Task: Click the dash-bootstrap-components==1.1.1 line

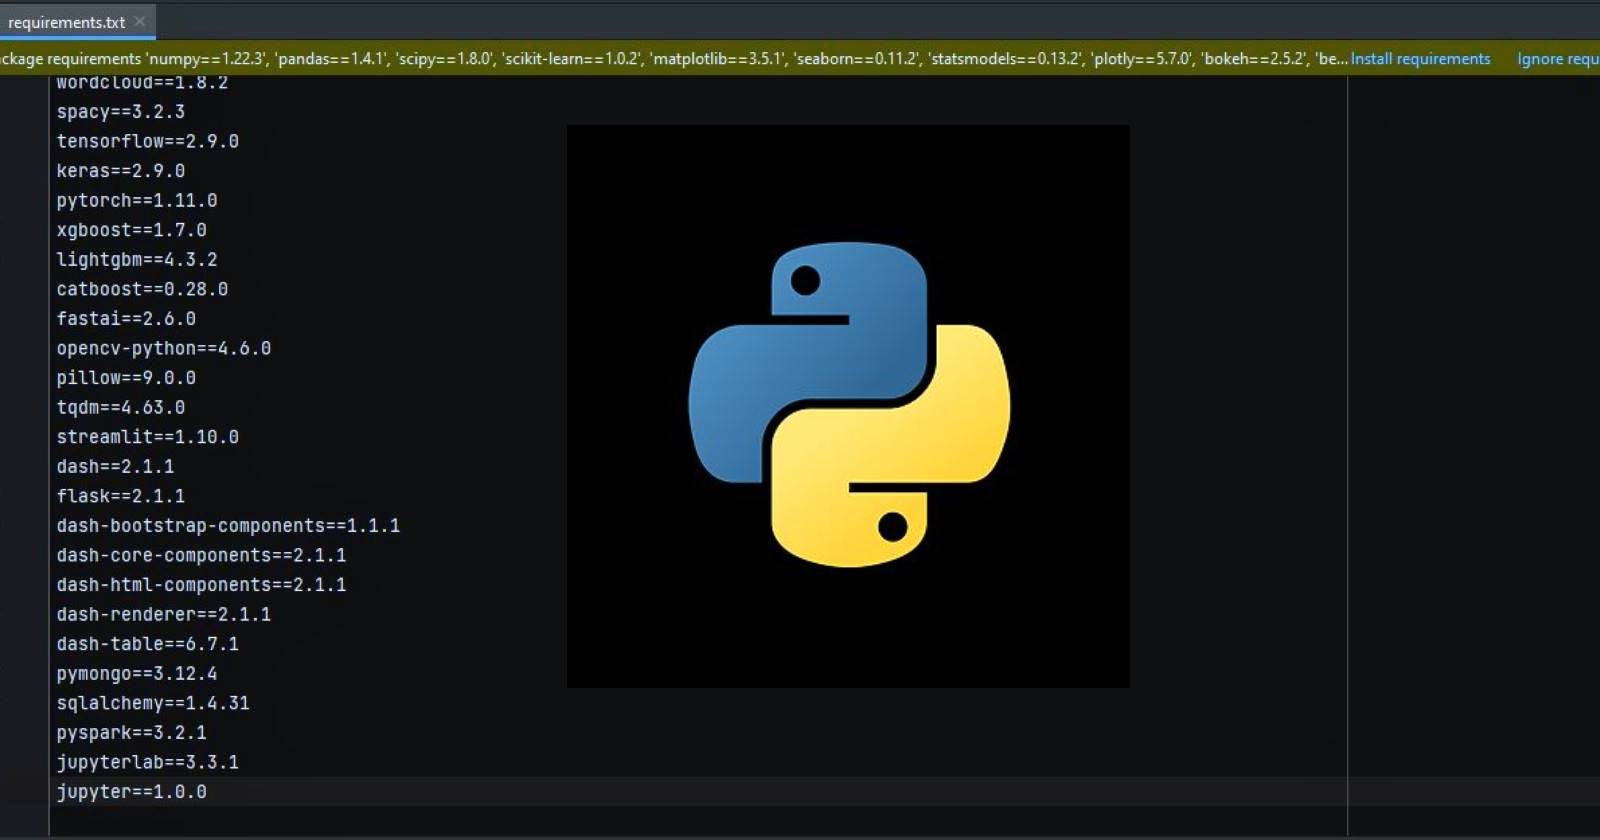Action: pos(228,526)
